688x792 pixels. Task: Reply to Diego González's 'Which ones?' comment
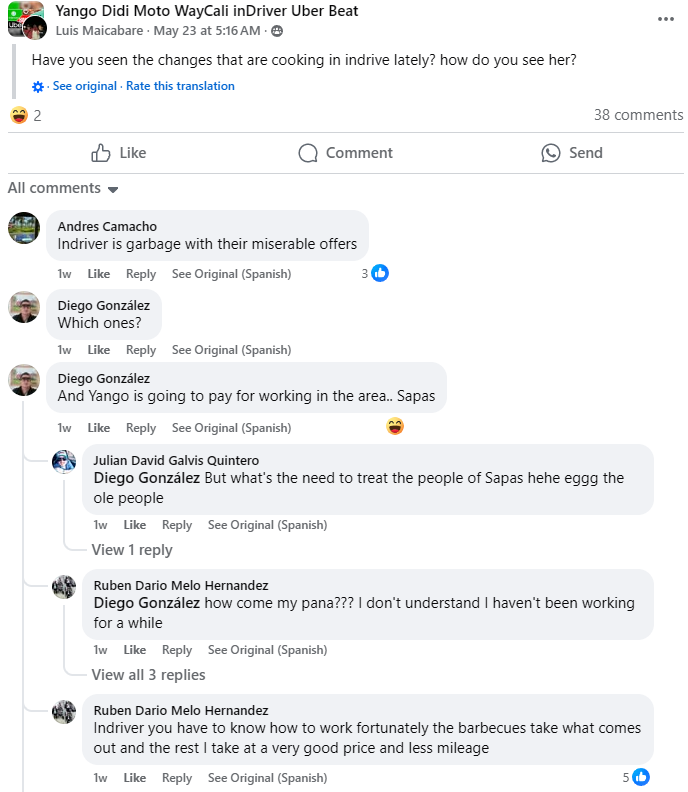click(x=141, y=350)
